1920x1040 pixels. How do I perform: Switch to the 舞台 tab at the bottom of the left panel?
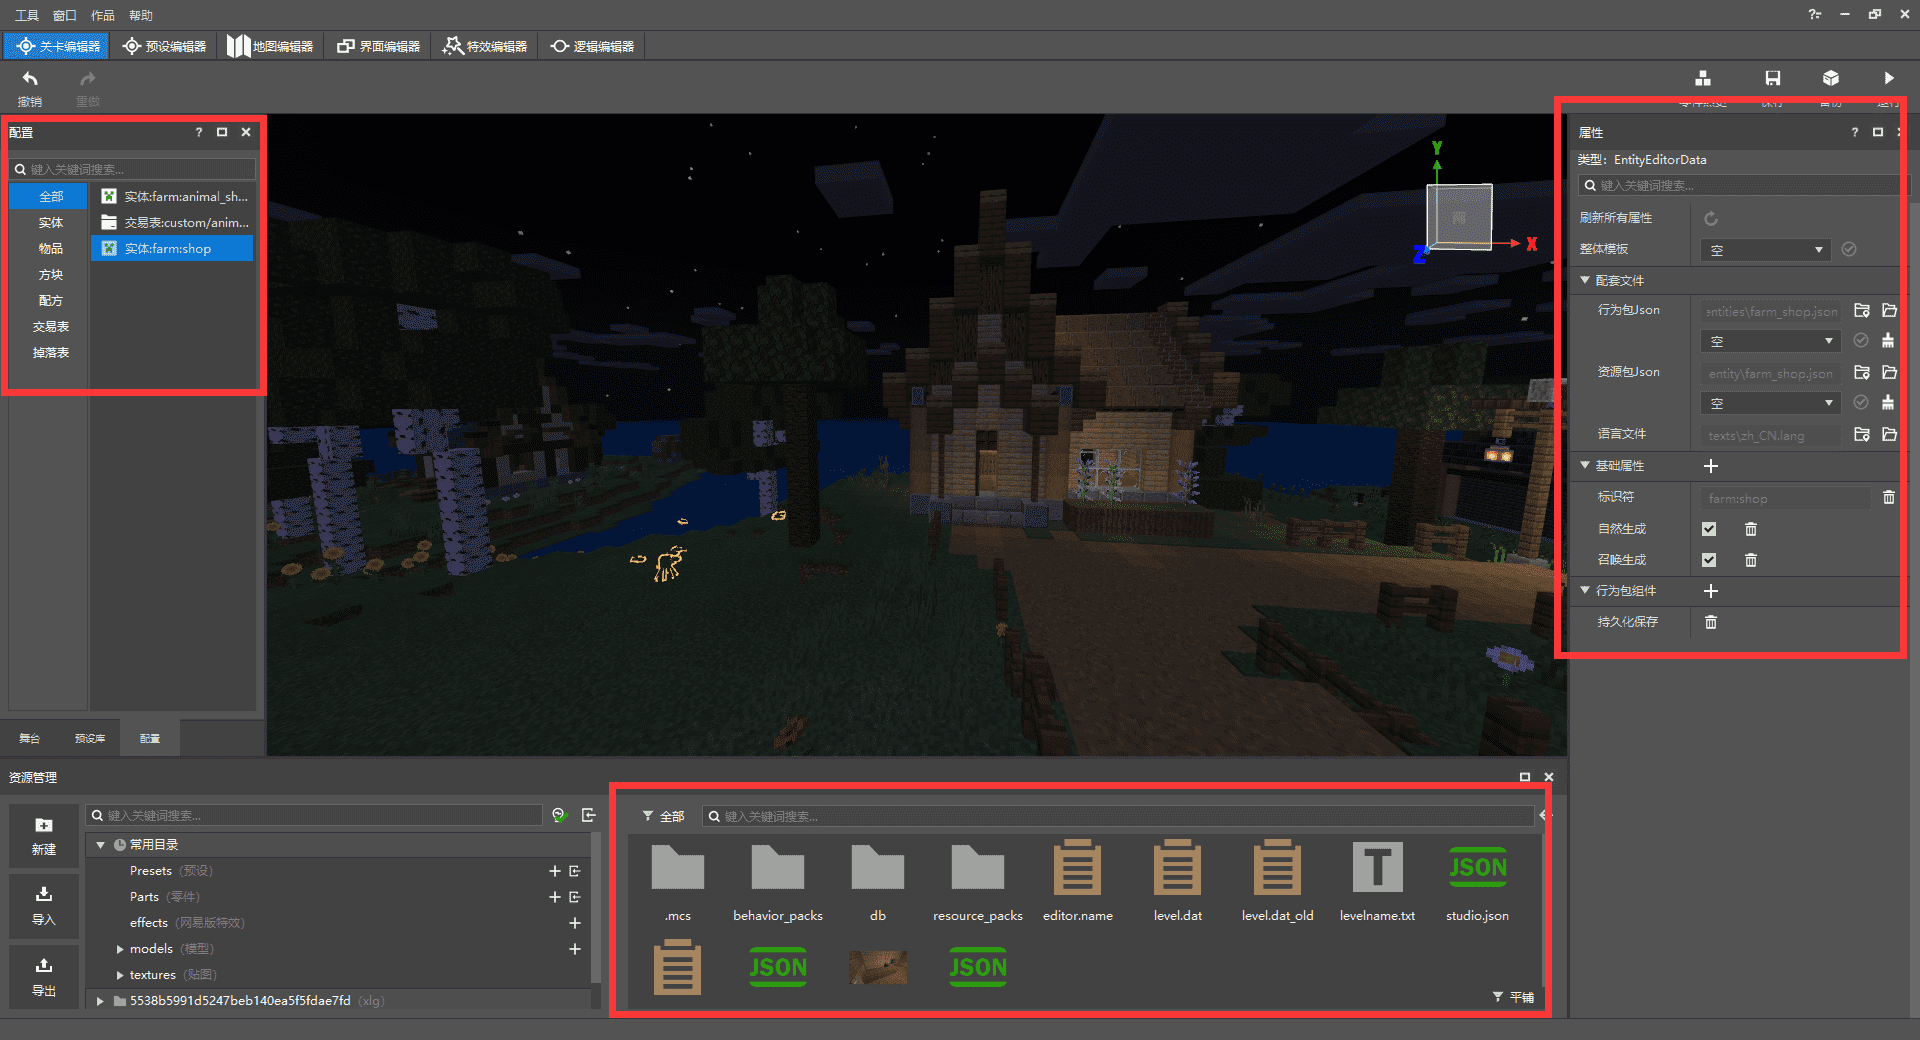tap(30, 738)
